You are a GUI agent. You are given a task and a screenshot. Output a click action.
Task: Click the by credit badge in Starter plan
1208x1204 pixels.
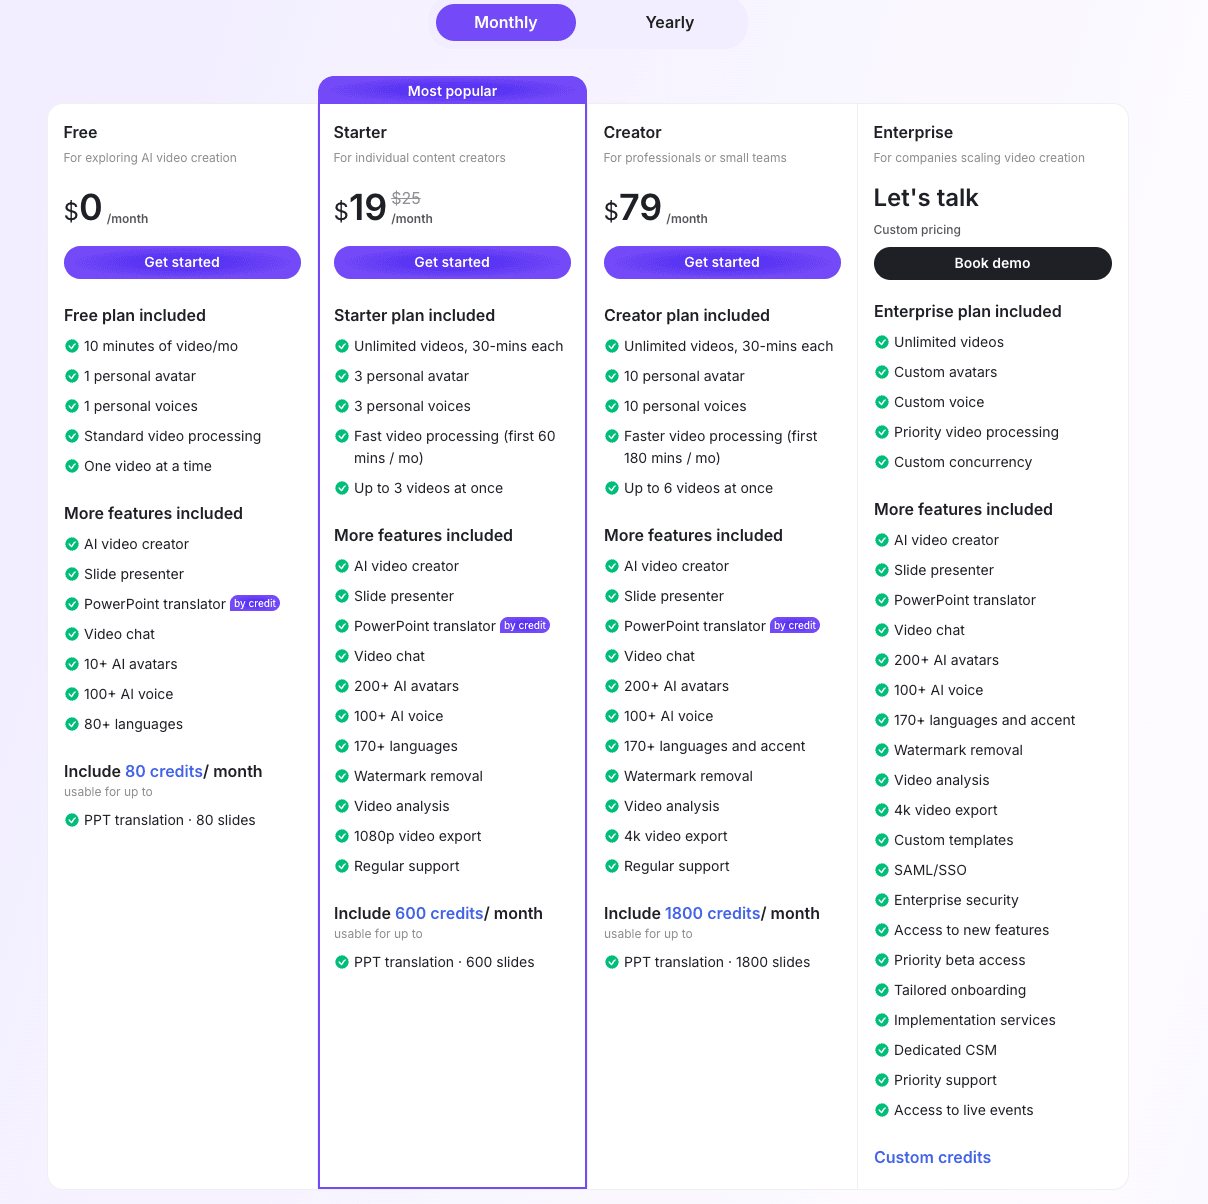pos(525,626)
